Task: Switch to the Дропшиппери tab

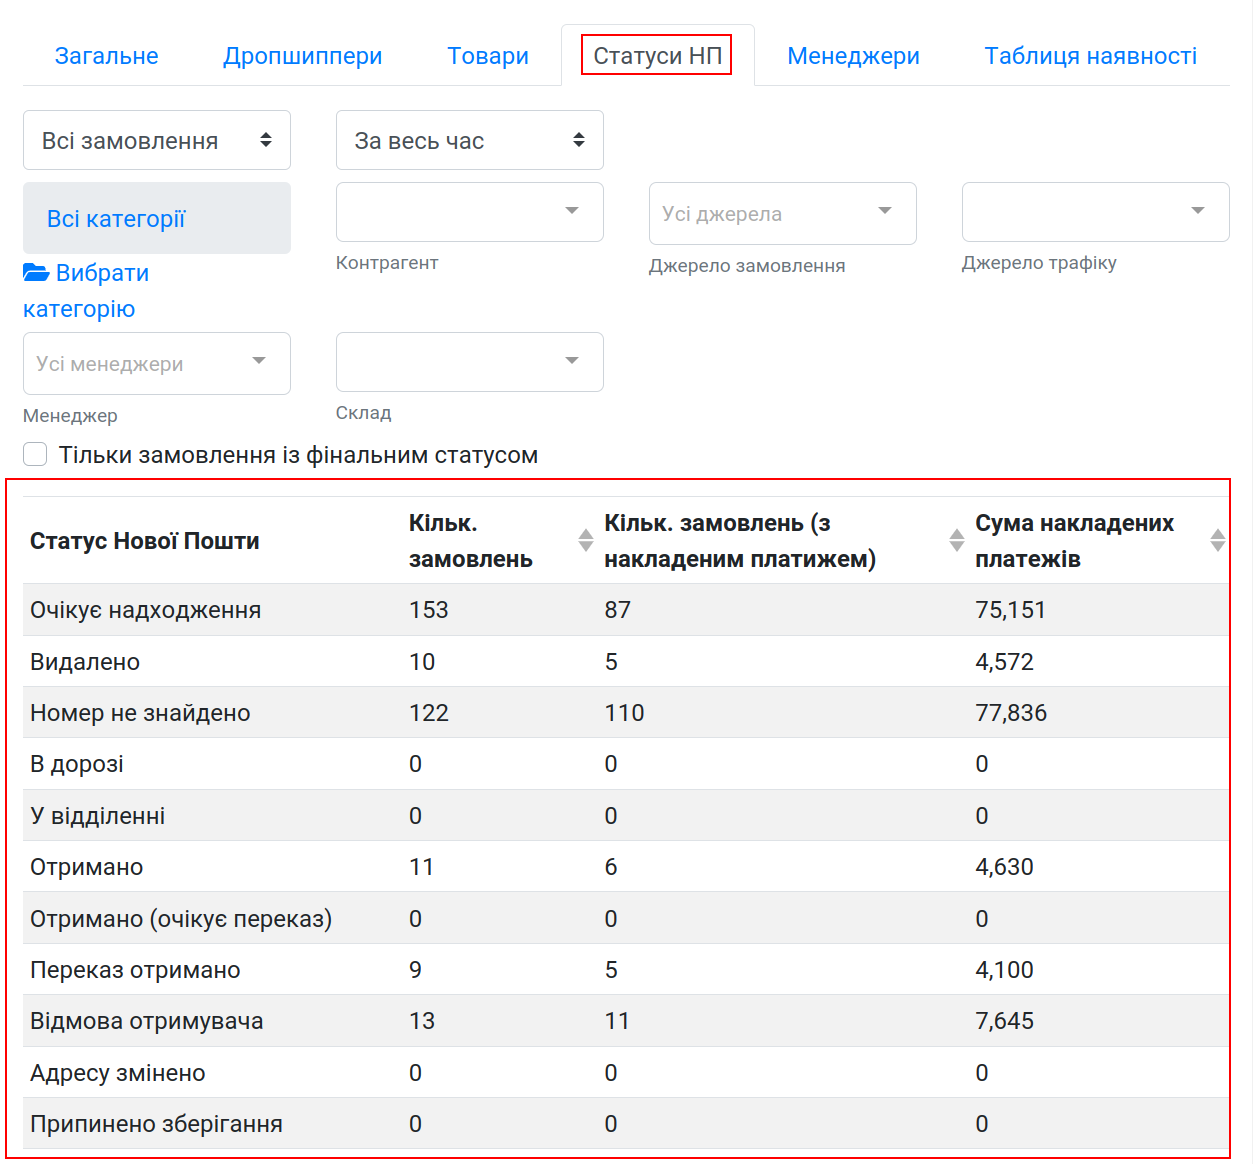Action: tap(302, 56)
